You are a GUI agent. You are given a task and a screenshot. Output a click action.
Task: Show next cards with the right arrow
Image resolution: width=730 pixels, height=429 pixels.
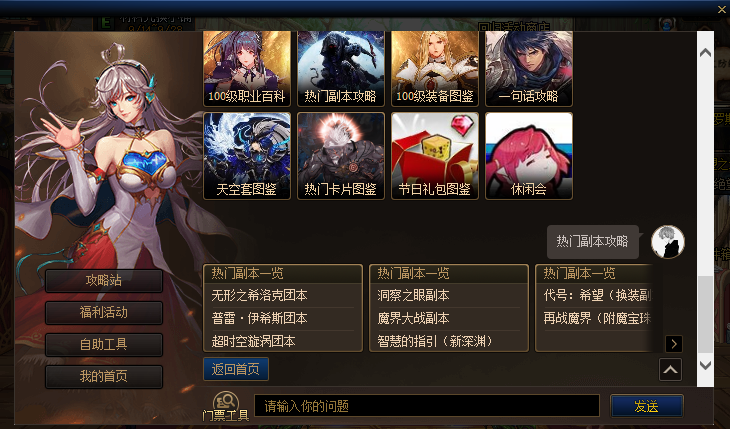(674, 344)
